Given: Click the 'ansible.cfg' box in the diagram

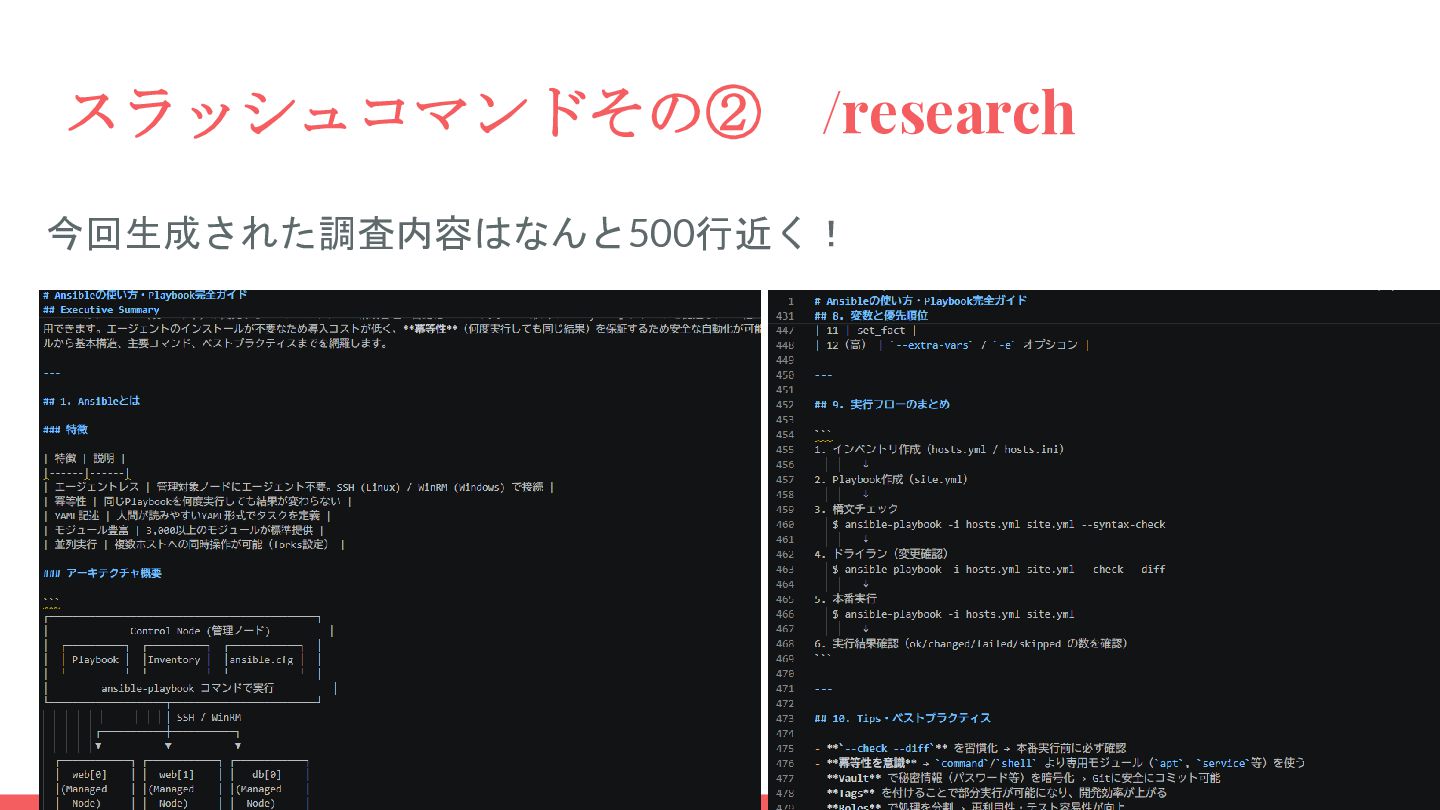Looking at the screenshot, I should pos(261,660).
